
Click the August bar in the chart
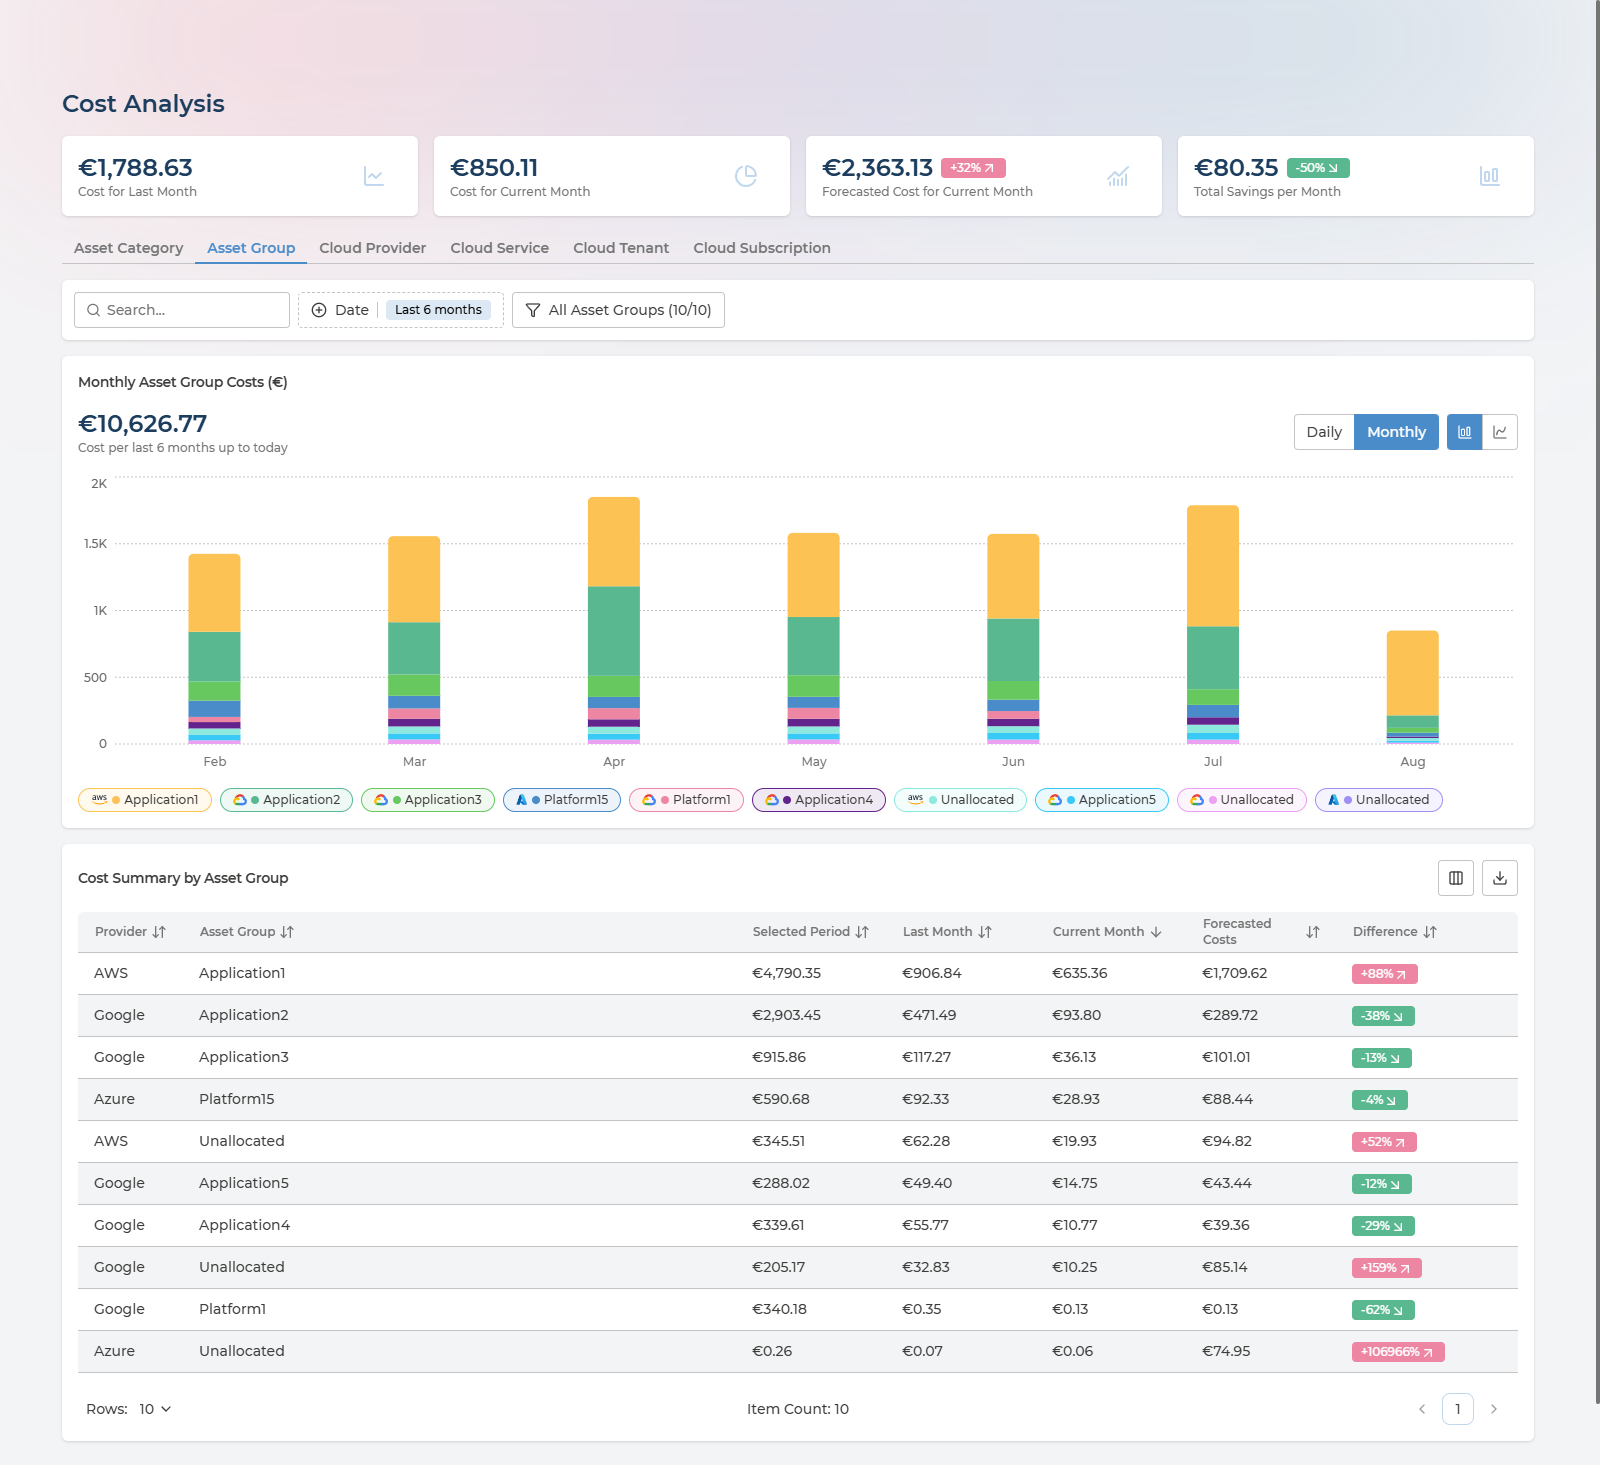coord(1413,687)
